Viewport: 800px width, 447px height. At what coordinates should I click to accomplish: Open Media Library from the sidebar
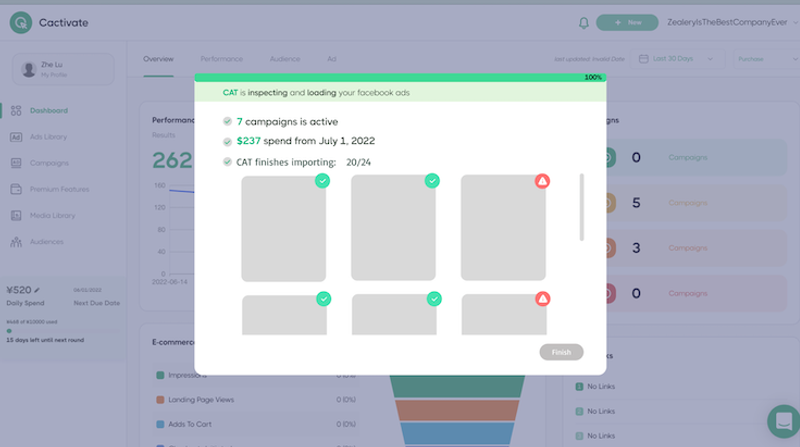click(52, 215)
